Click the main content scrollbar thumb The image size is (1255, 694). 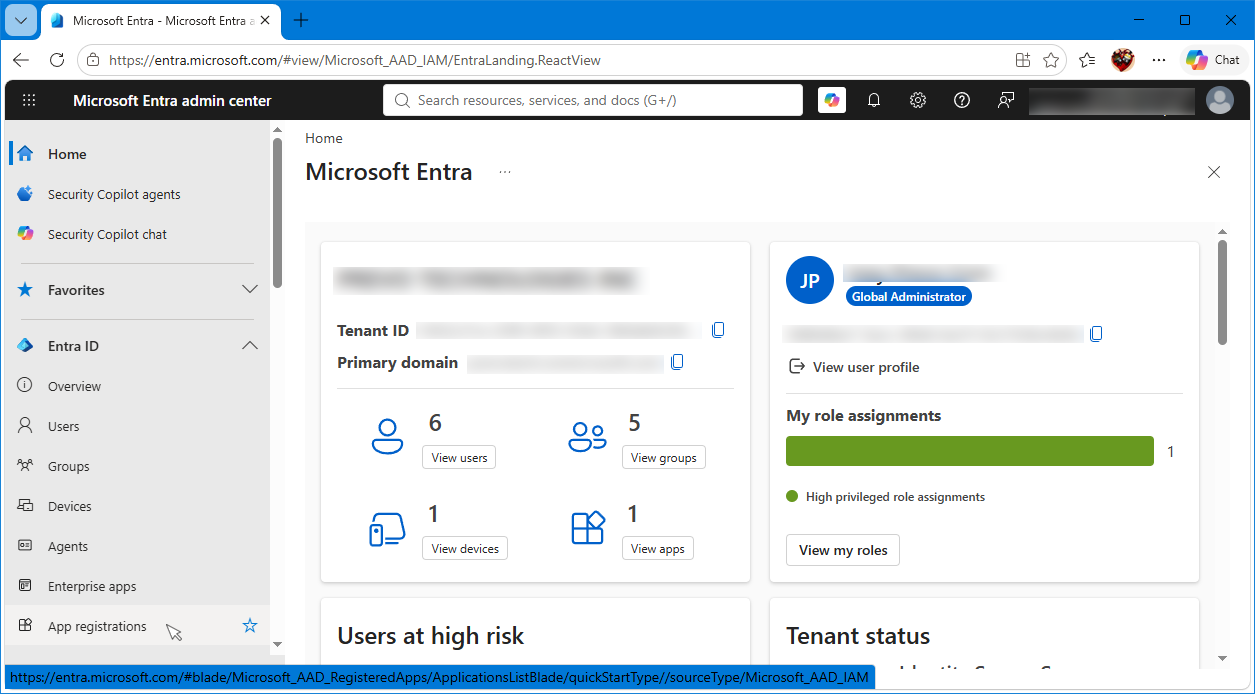(x=1222, y=292)
